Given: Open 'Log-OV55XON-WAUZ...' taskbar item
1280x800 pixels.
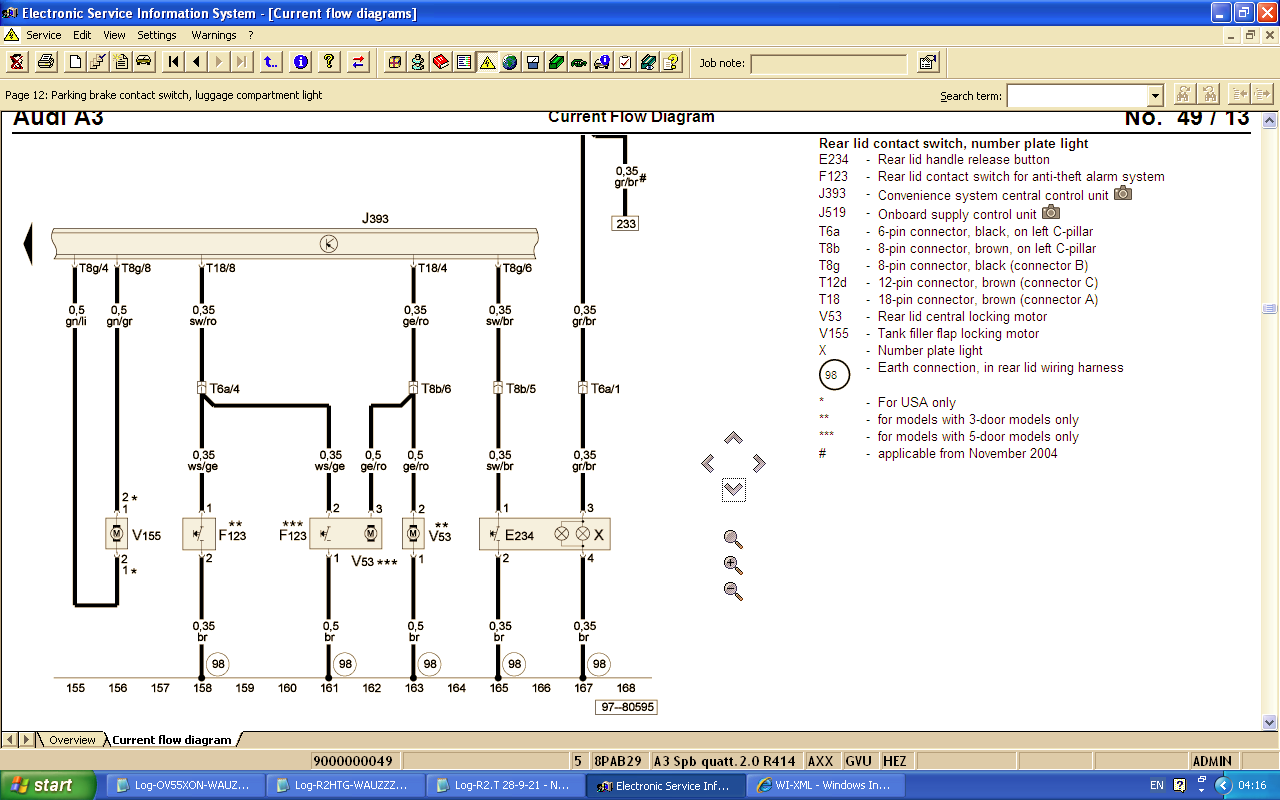Looking at the screenshot, I should point(186,785).
